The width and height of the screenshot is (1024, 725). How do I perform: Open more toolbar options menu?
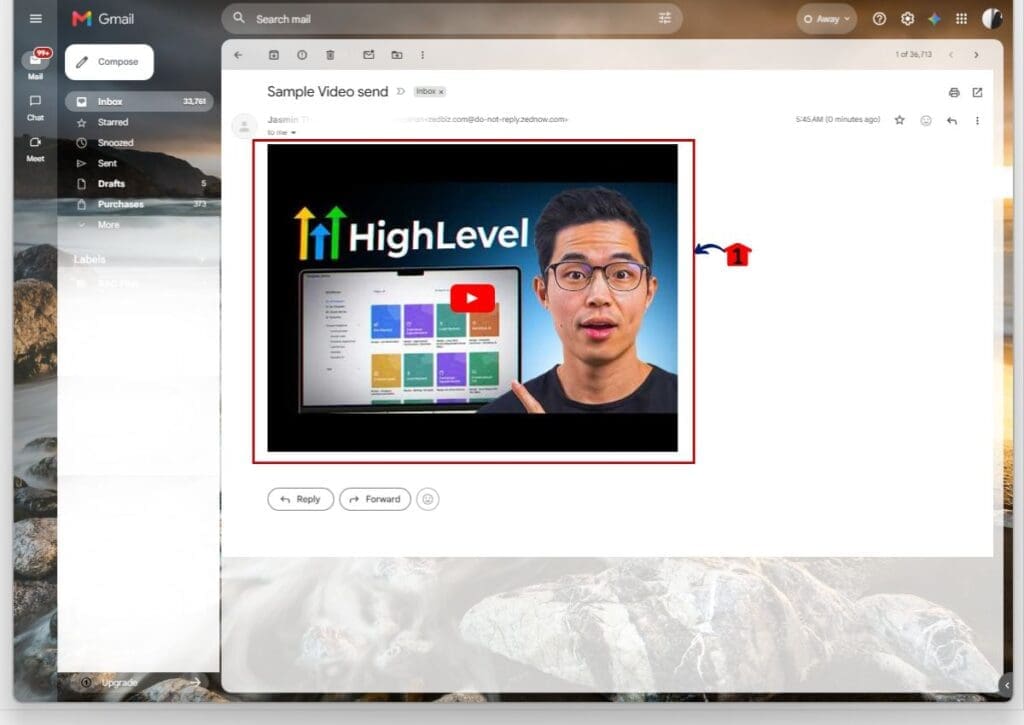[x=423, y=55]
